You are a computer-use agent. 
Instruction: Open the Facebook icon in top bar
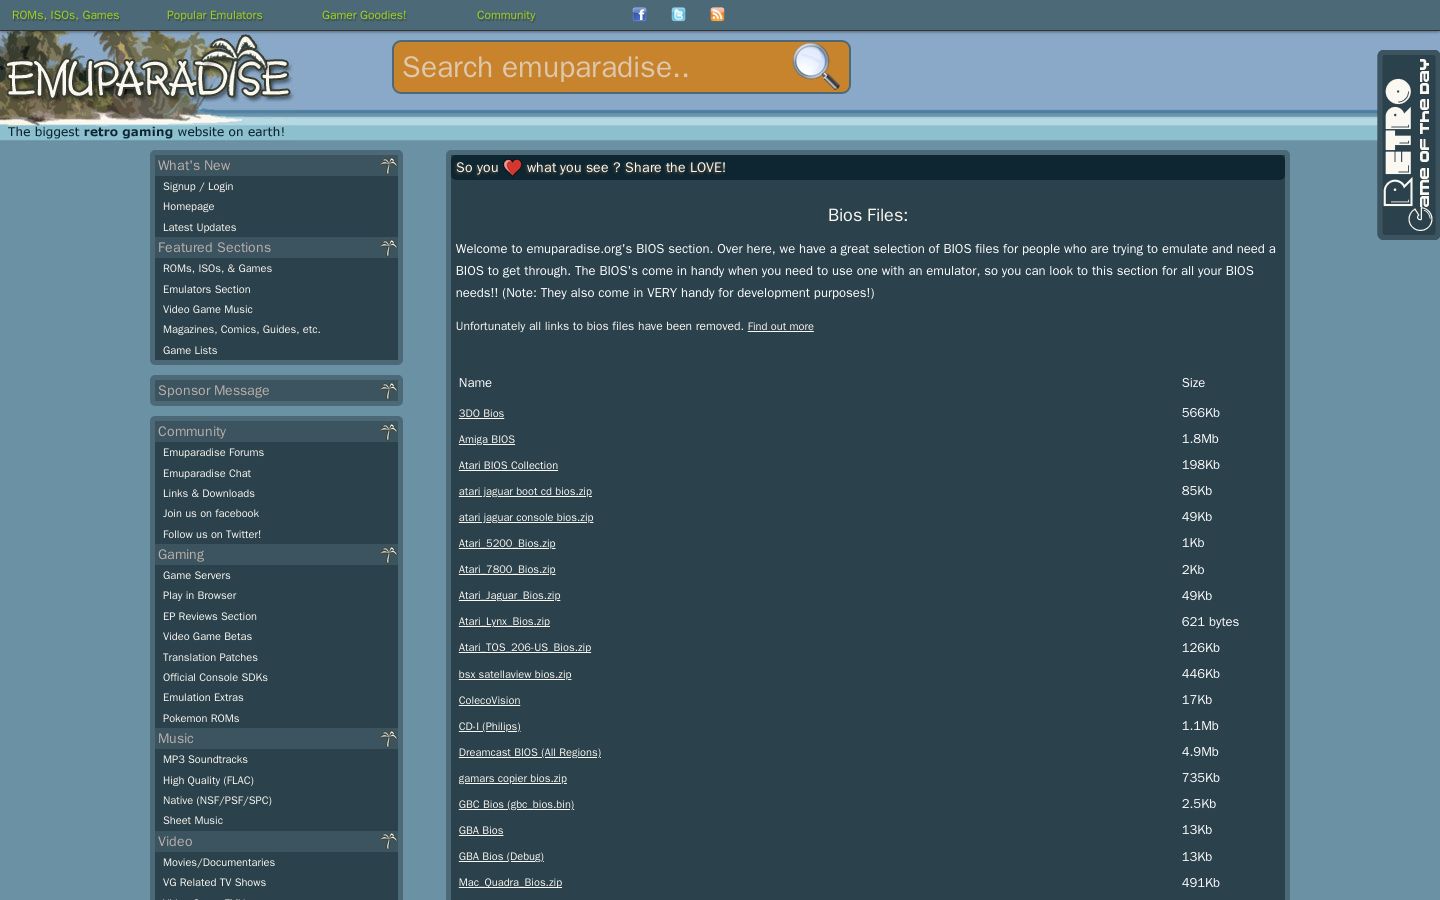640,14
